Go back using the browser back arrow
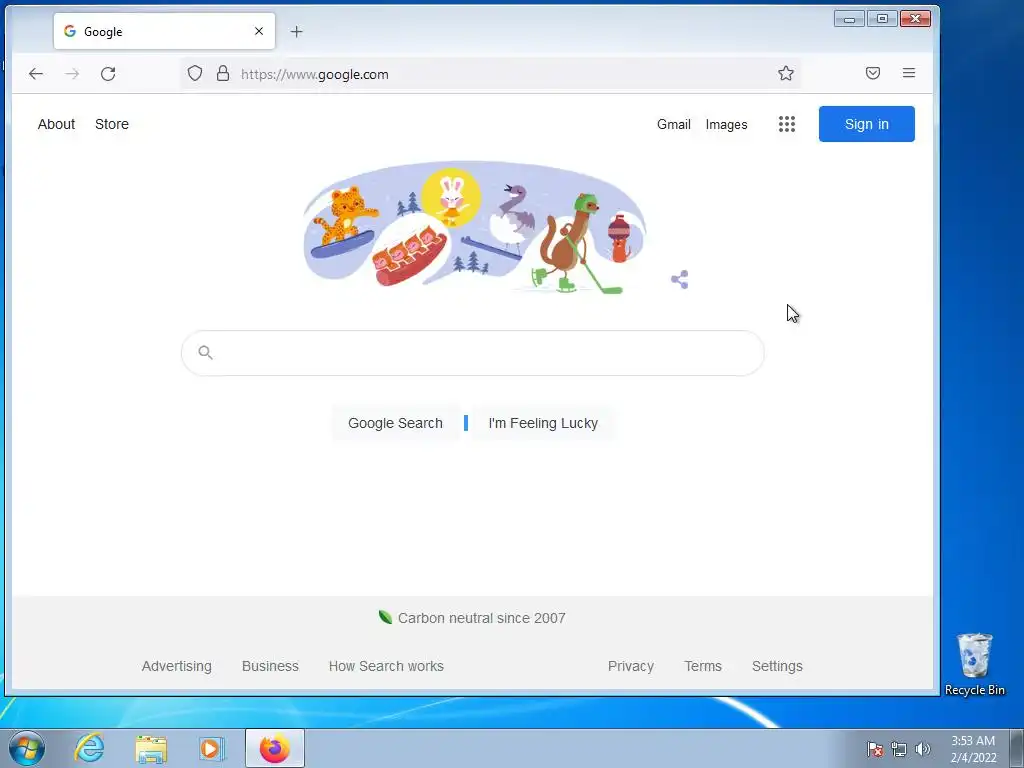The height and width of the screenshot is (768, 1024). (x=36, y=74)
